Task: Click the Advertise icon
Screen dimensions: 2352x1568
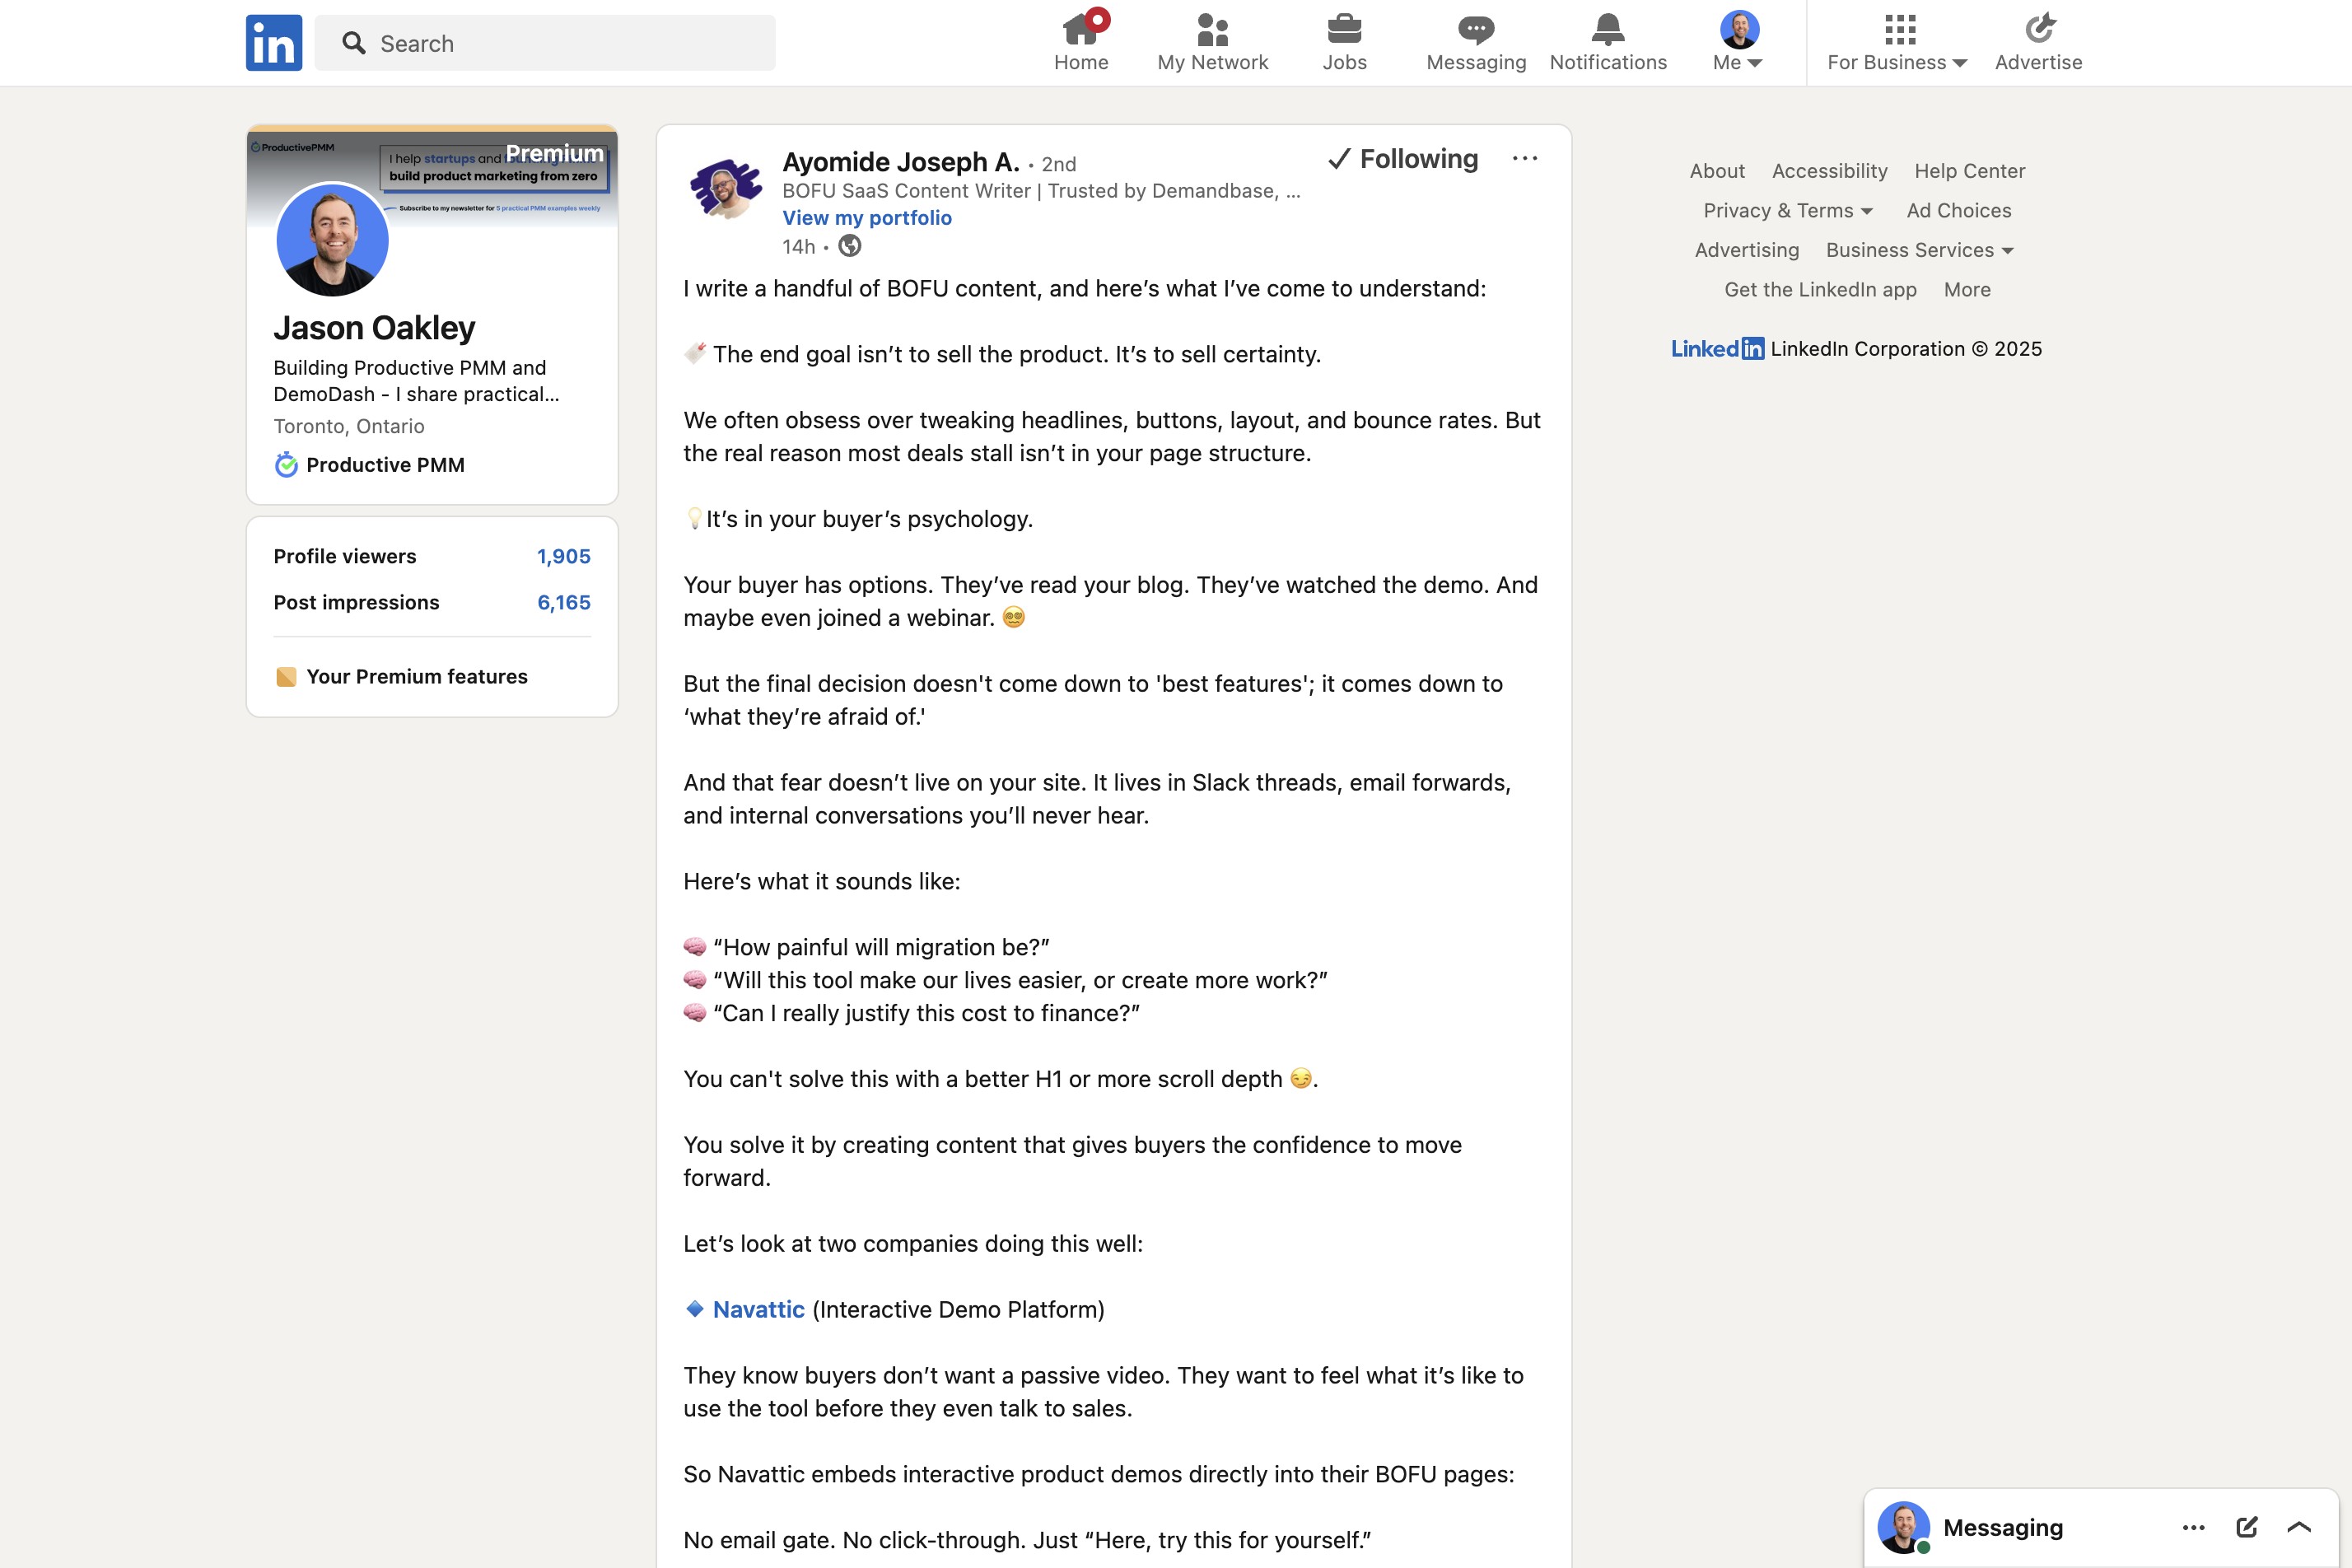Action: (x=2039, y=29)
